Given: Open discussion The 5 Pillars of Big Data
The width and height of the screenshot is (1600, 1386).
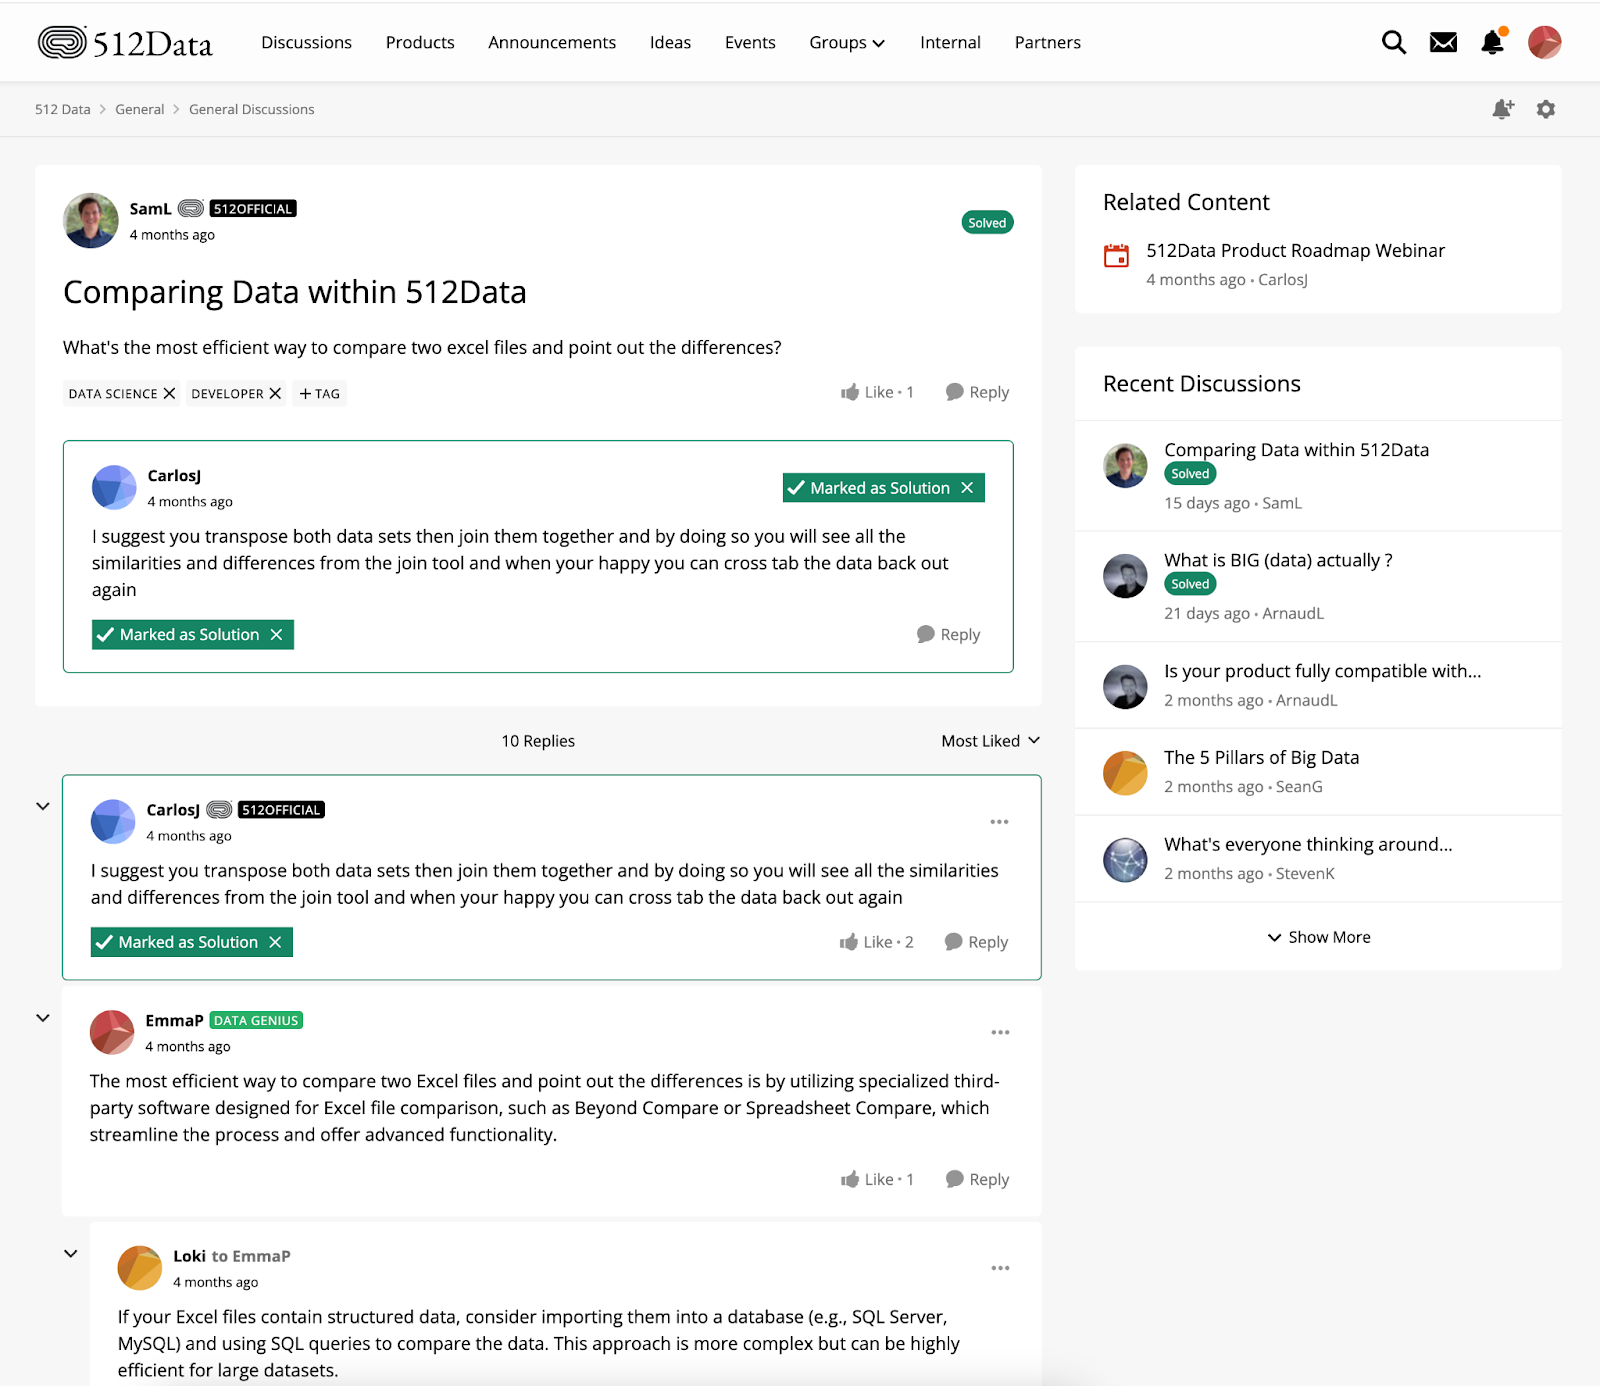Looking at the screenshot, I should (1261, 758).
